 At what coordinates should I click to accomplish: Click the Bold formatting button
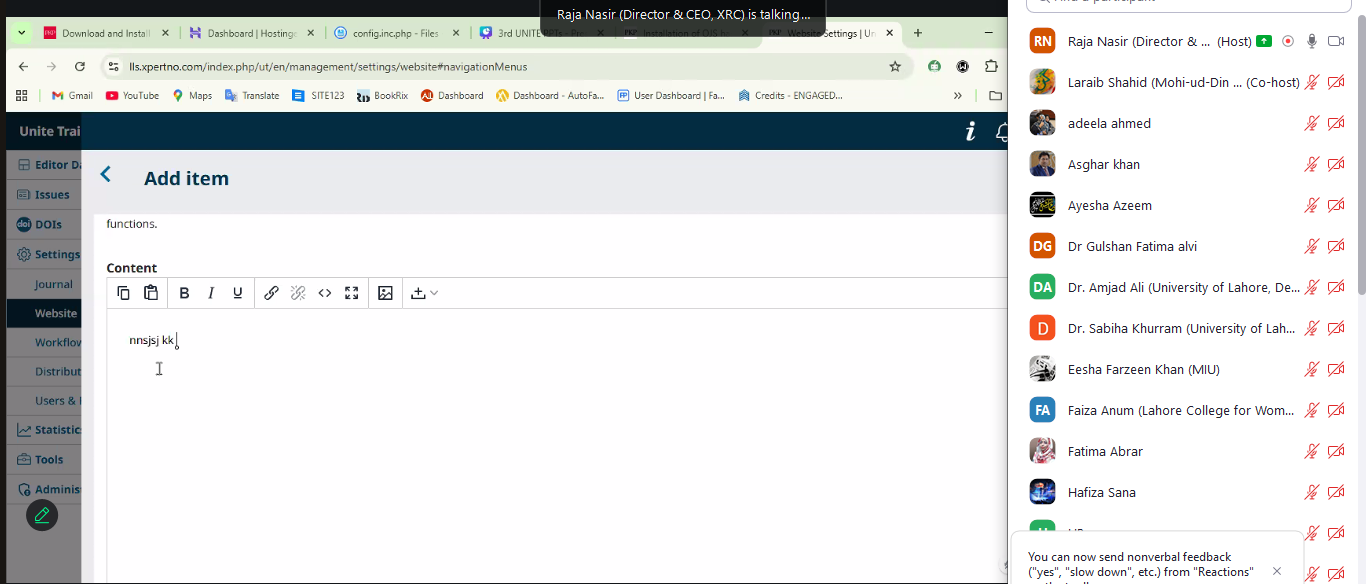coord(184,293)
